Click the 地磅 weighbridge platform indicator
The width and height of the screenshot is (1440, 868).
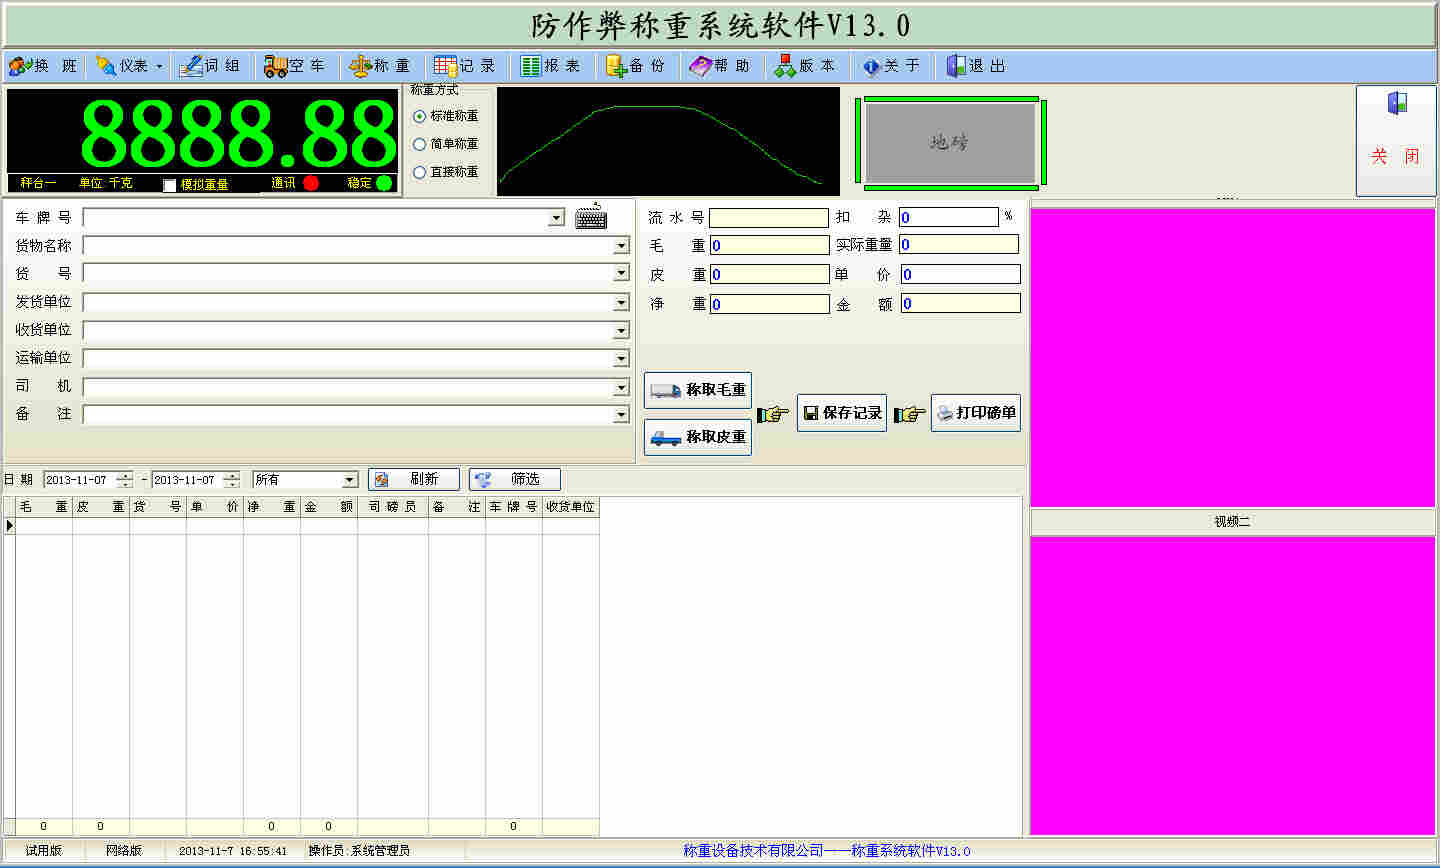(x=950, y=142)
